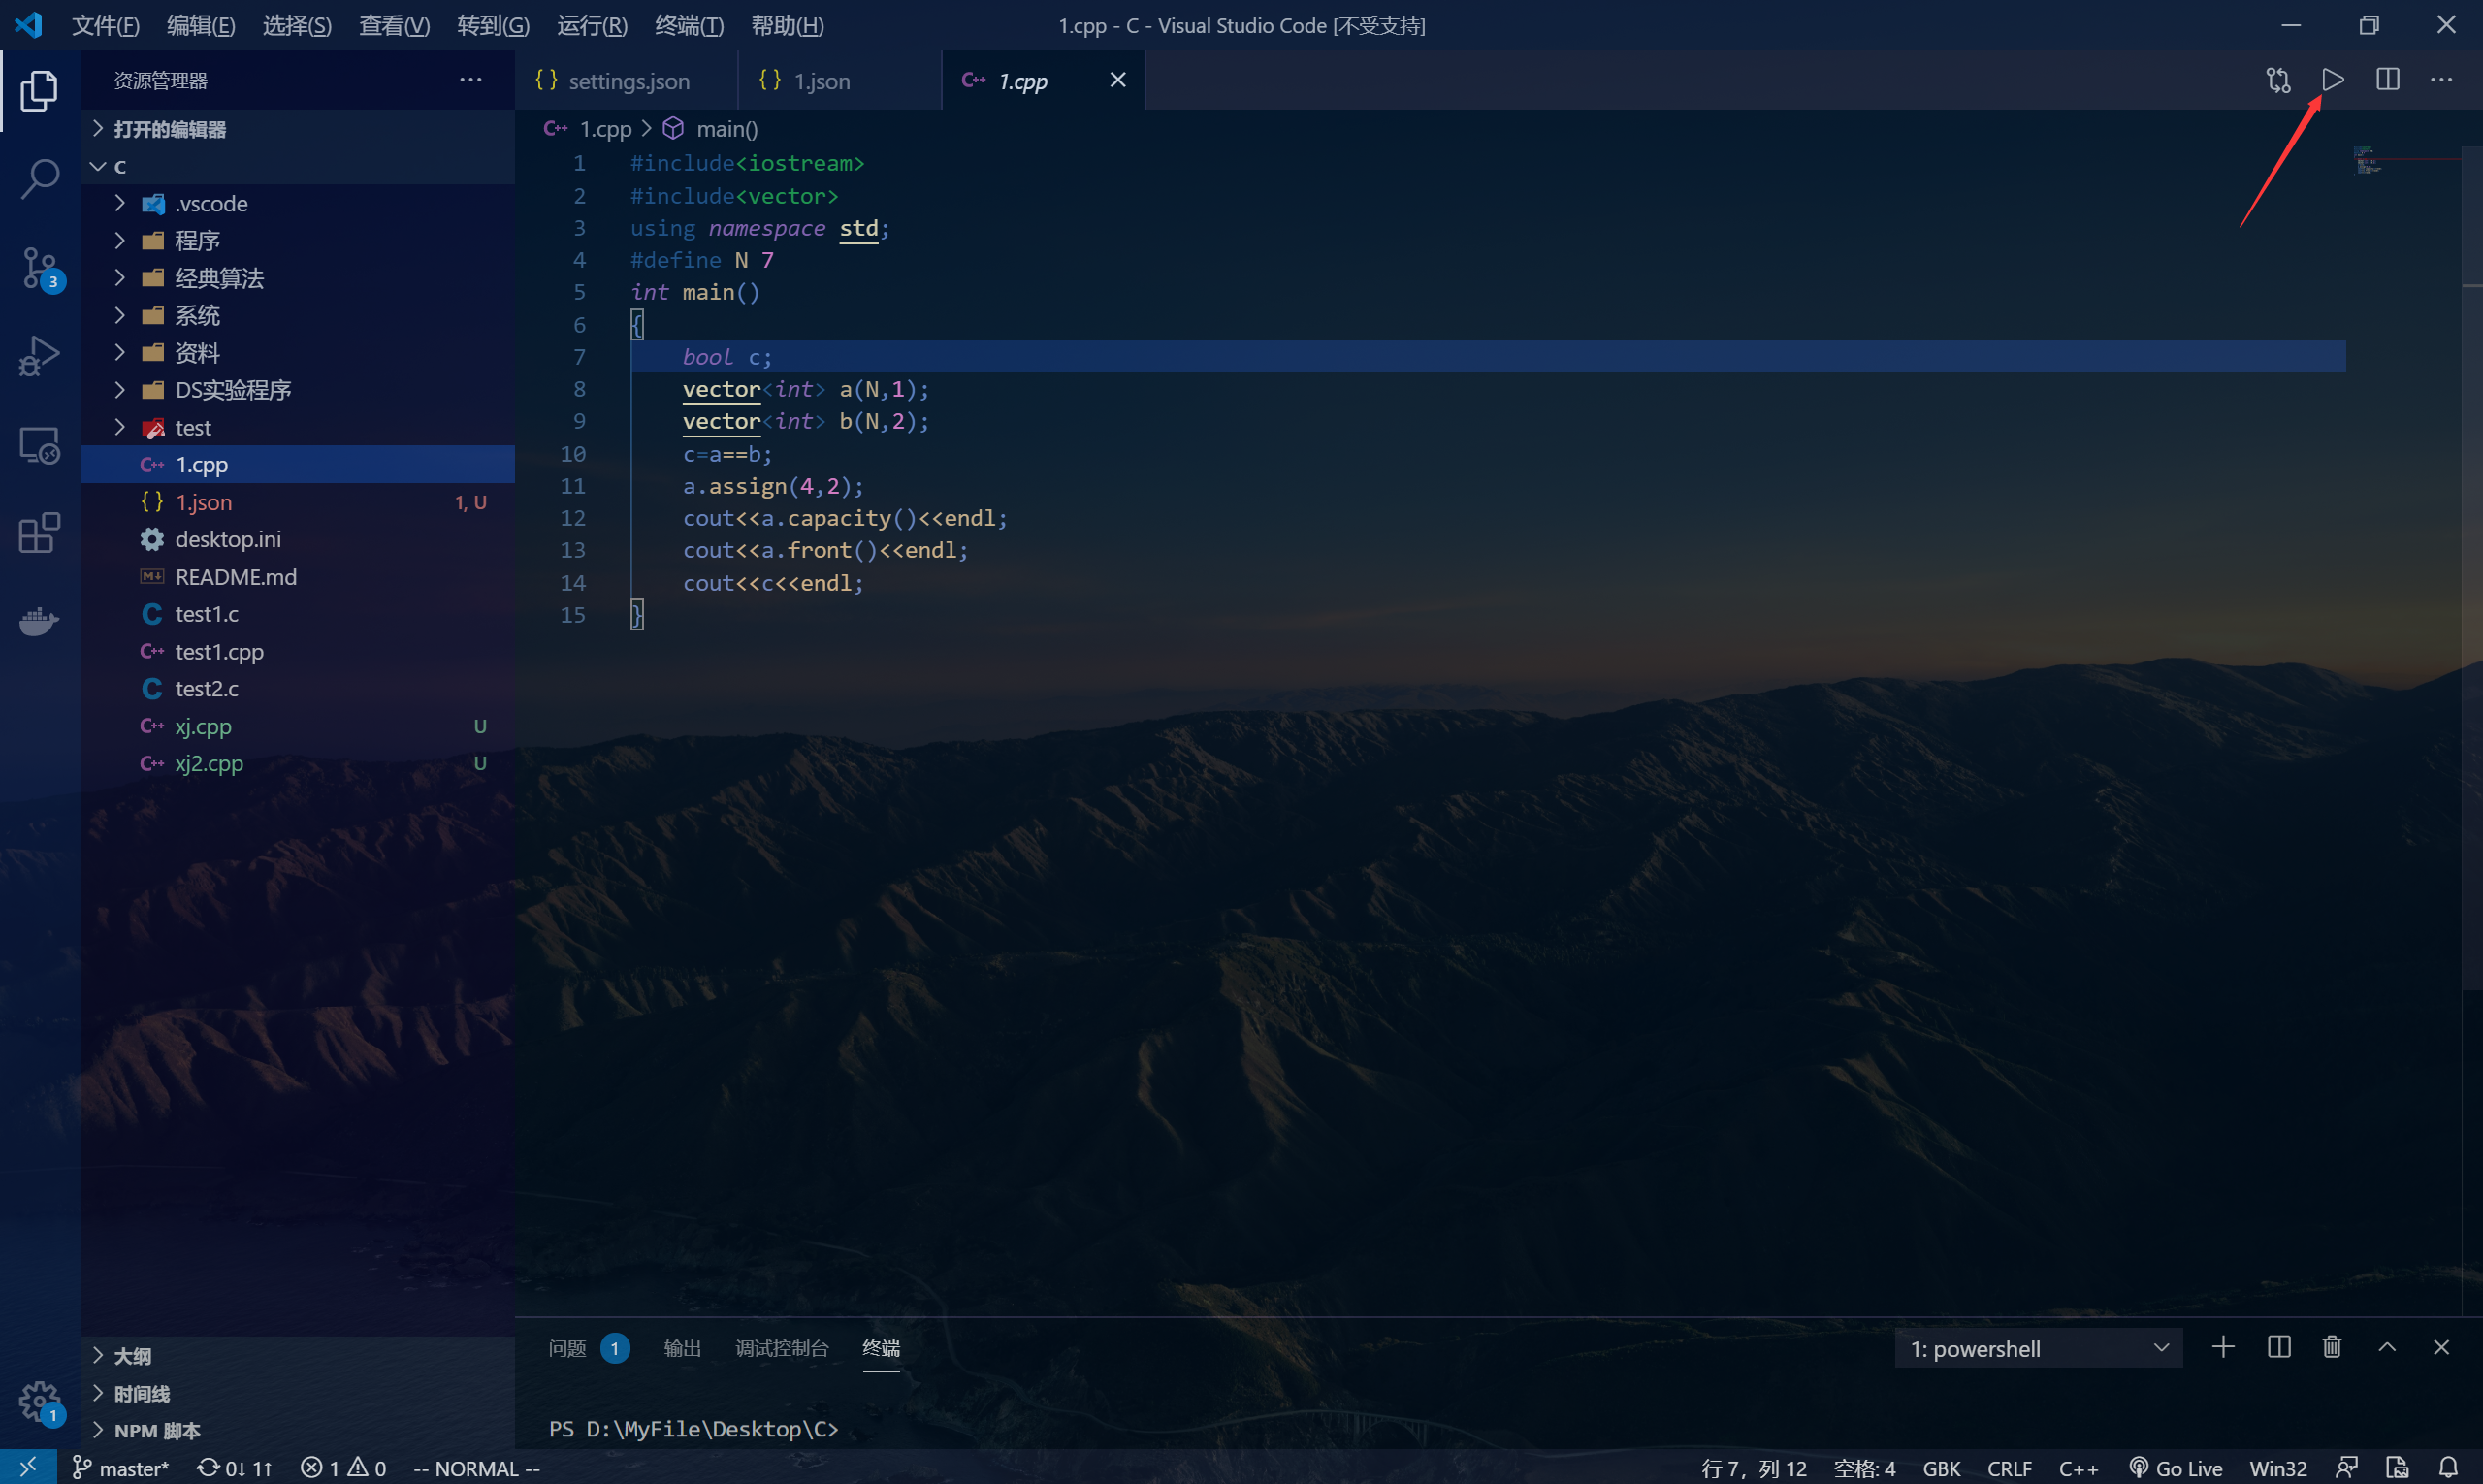
Task: Expand the DS实验程序 folder
Action: click(x=297, y=390)
